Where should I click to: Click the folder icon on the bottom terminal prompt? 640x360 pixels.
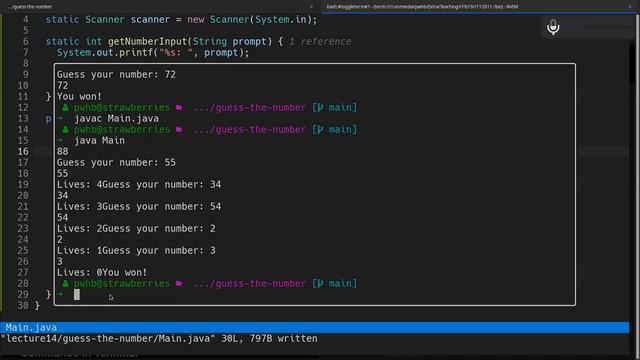pyautogui.click(x=179, y=284)
